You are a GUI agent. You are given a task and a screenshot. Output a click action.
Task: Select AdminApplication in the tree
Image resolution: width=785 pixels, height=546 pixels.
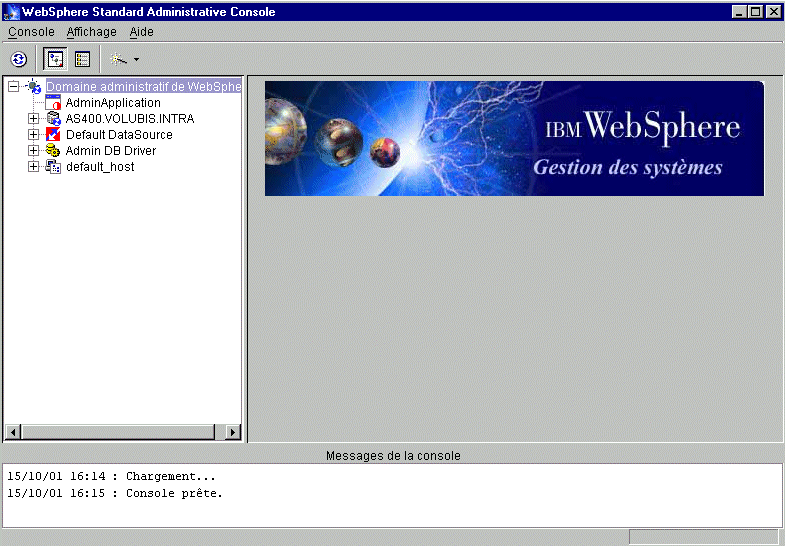[x=113, y=103]
